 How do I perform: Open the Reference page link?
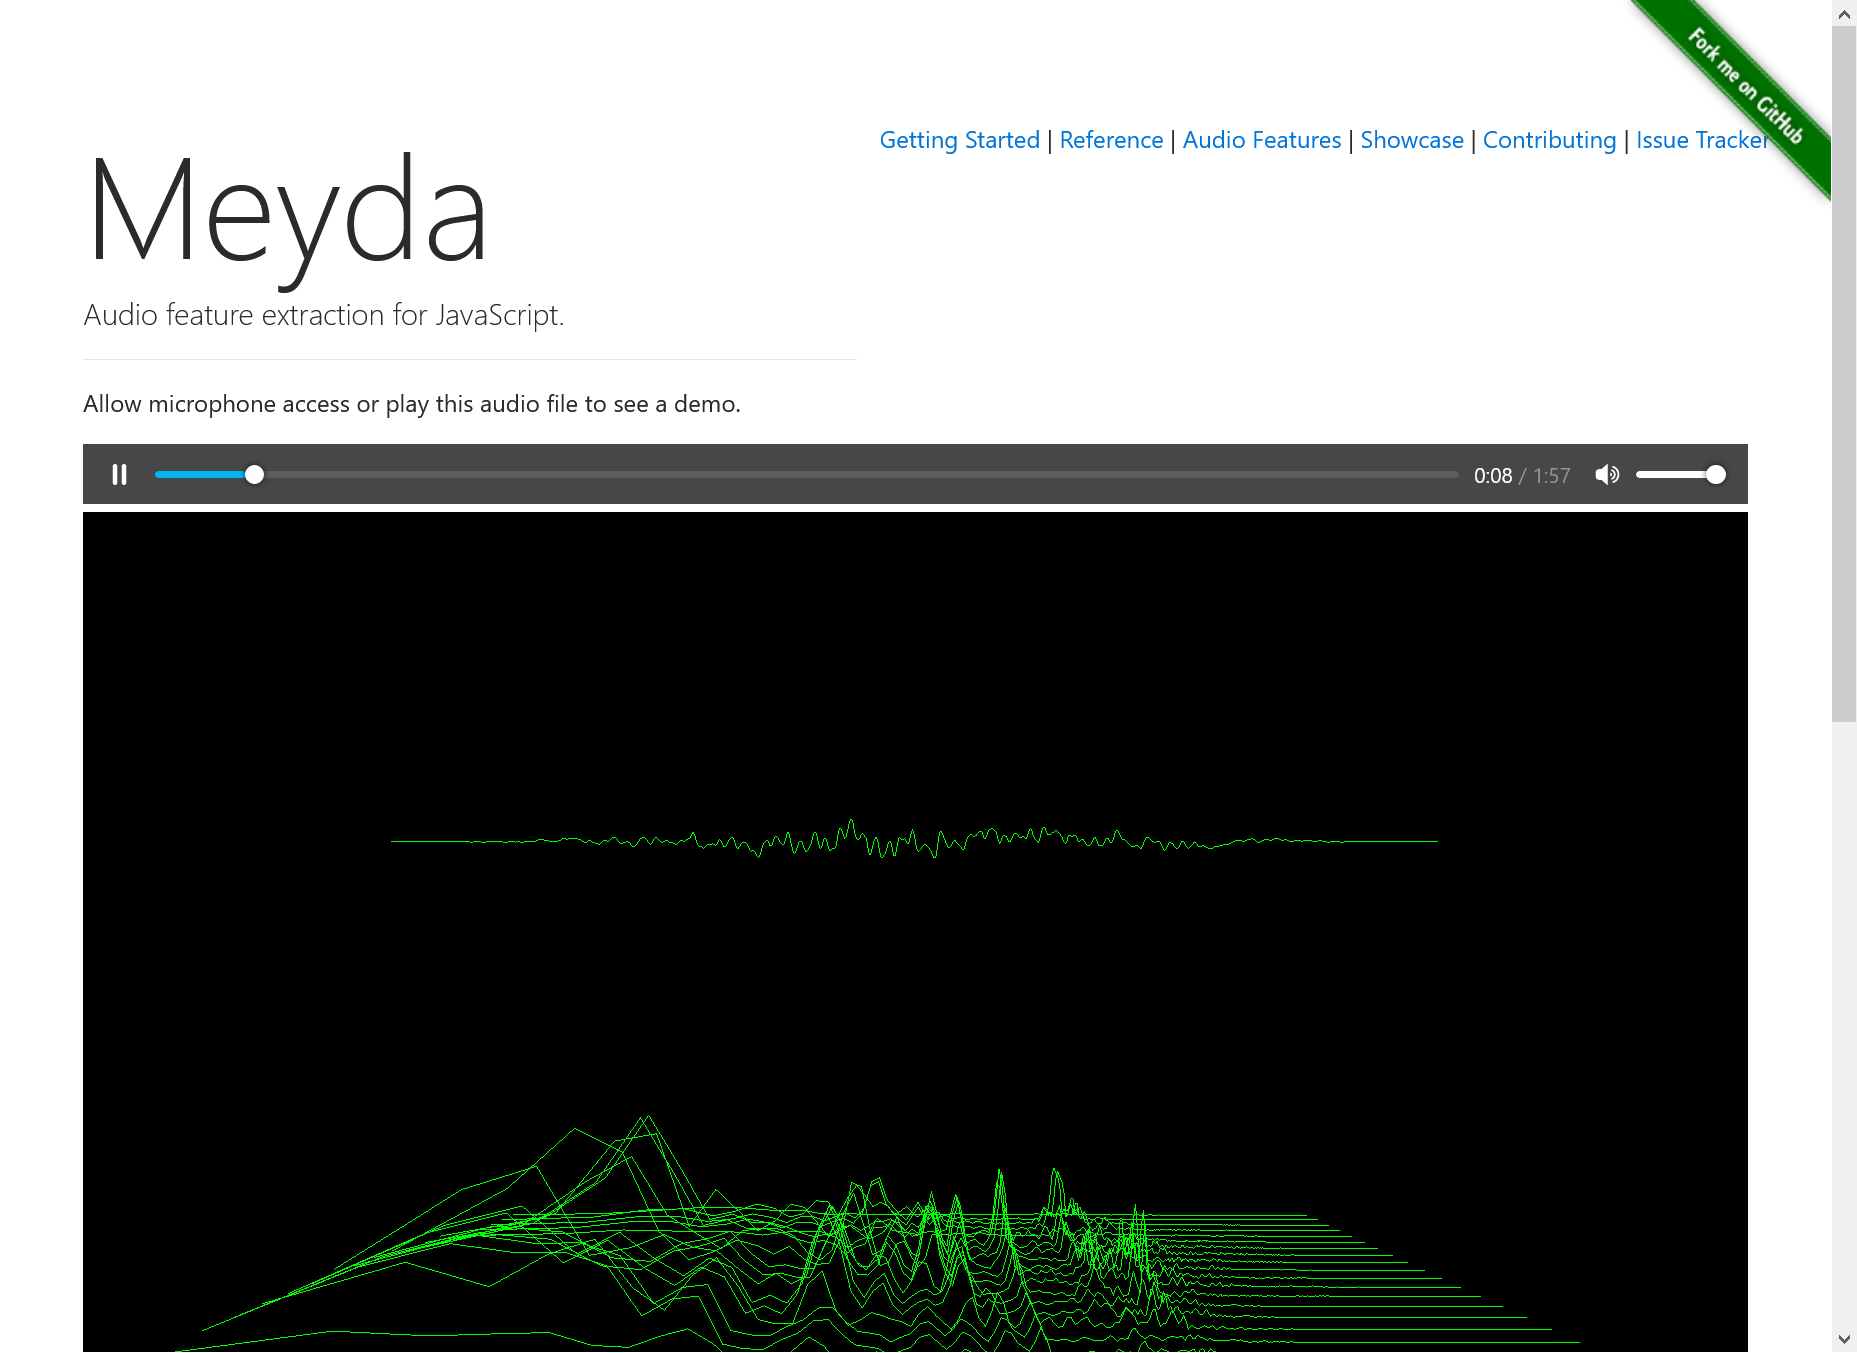point(1111,140)
